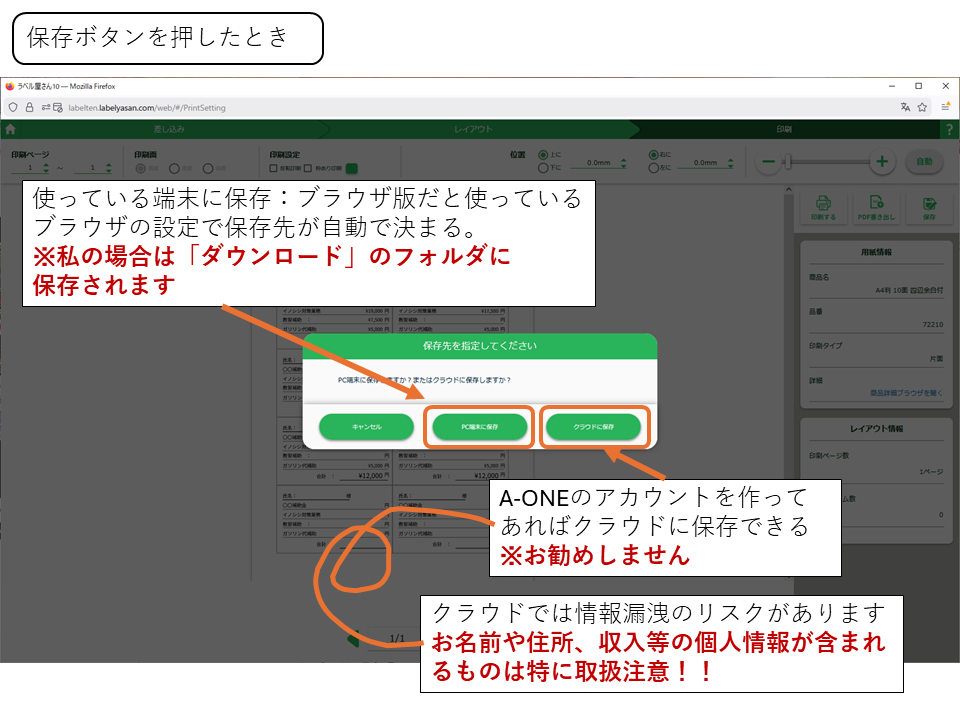
Task: Click the zoom slider handle
Action: click(x=788, y=162)
